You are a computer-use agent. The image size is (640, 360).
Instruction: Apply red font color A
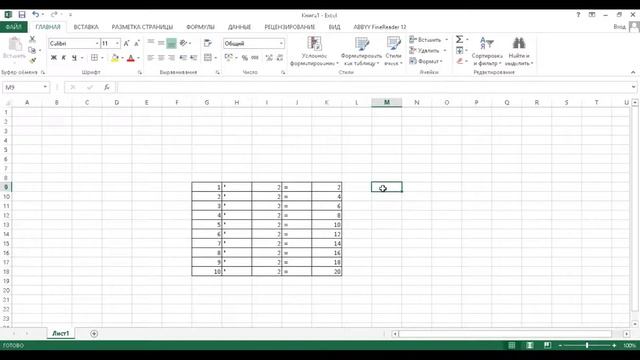pos(131,58)
